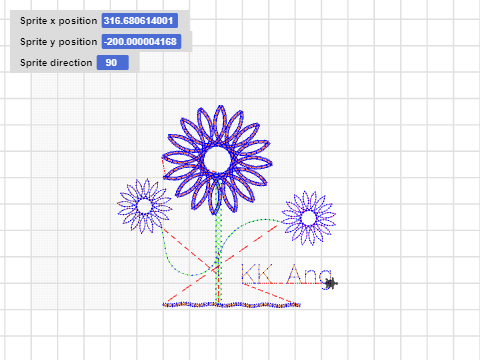The height and width of the screenshot is (360, 480).
Task: Click the Sprite direction value 90
Action: tap(112, 63)
